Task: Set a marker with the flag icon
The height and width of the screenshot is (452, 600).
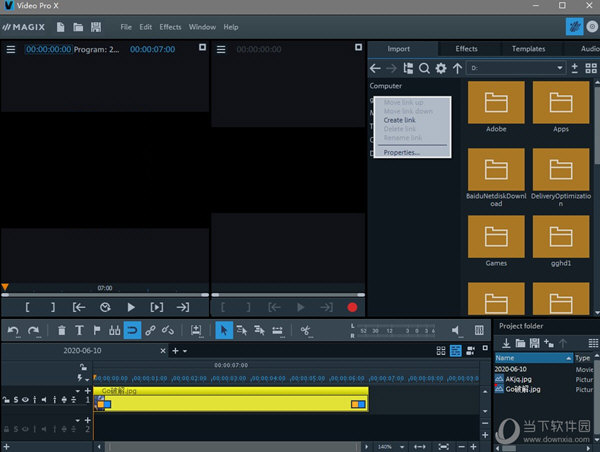Action: tap(97, 330)
